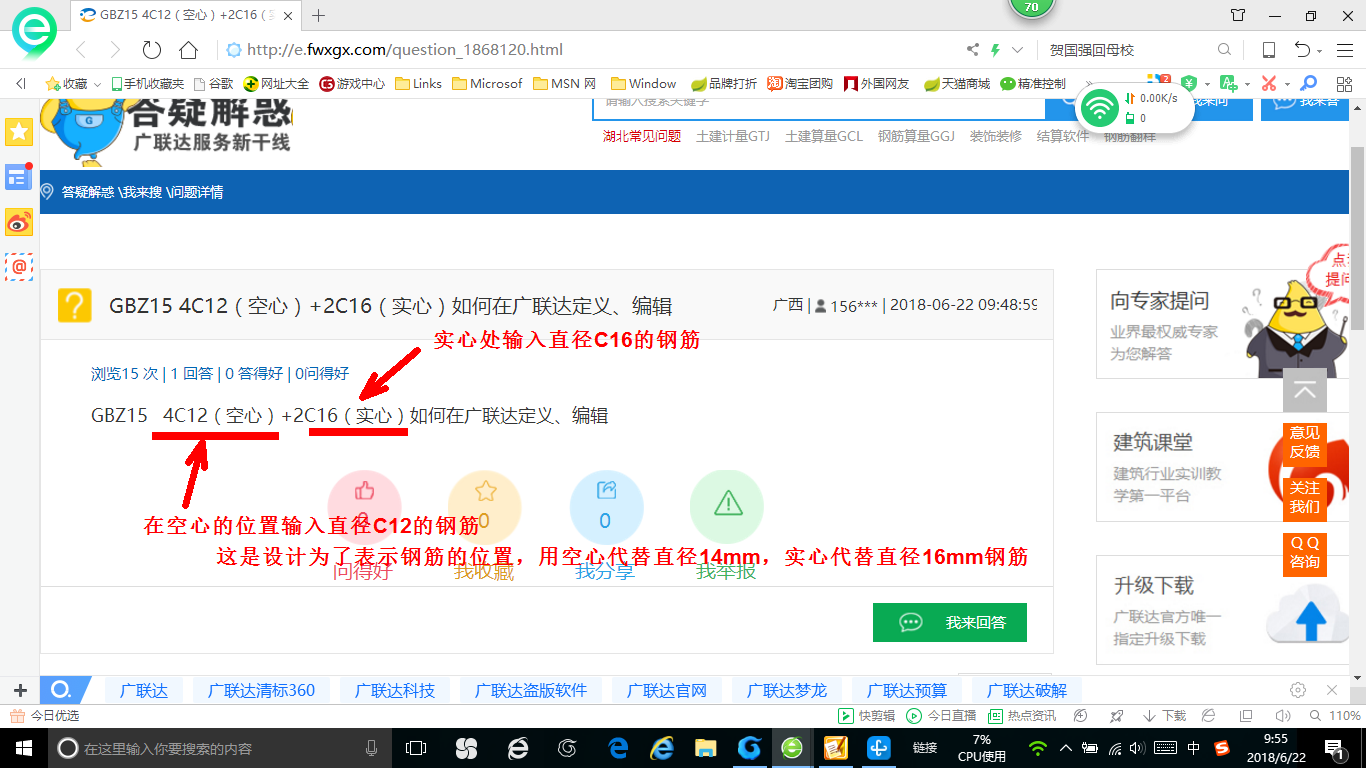Switch to the 广联达官网 tab at bottom
This screenshot has width=1366, height=768.
pyautogui.click(x=666, y=689)
